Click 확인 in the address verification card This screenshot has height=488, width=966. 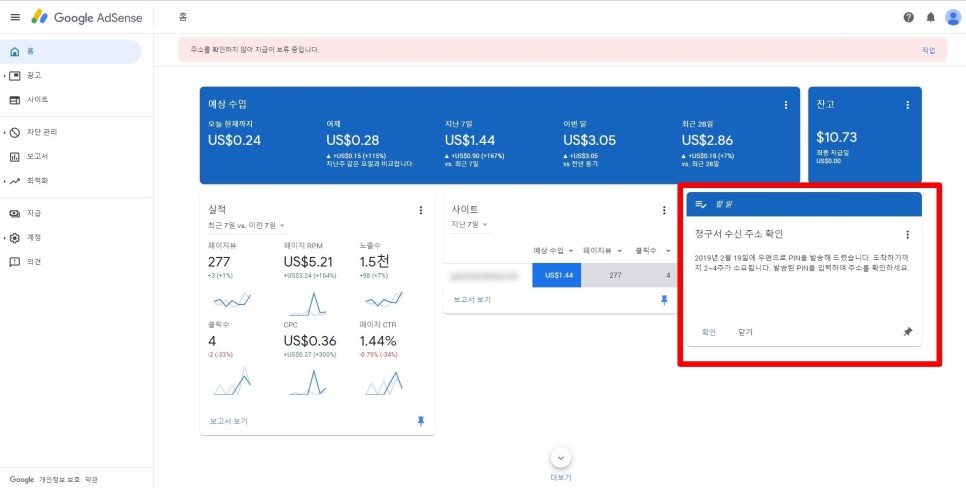click(708, 332)
